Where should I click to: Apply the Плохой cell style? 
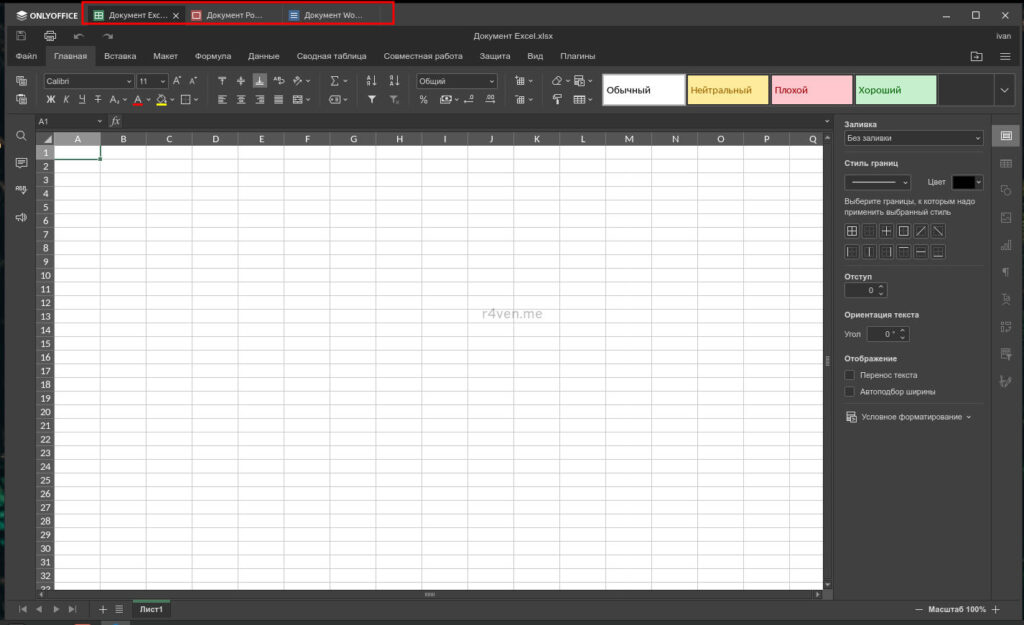(811, 90)
